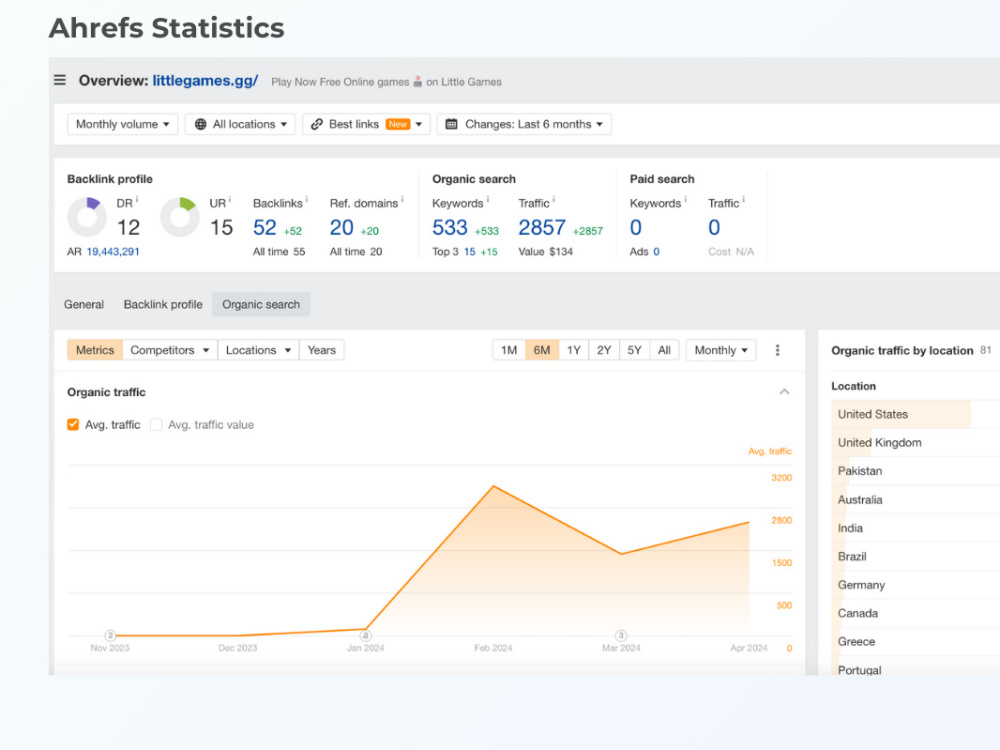This screenshot has width=1000, height=750.
Task: Open the chart three-dot options menu
Action: (777, 350)
